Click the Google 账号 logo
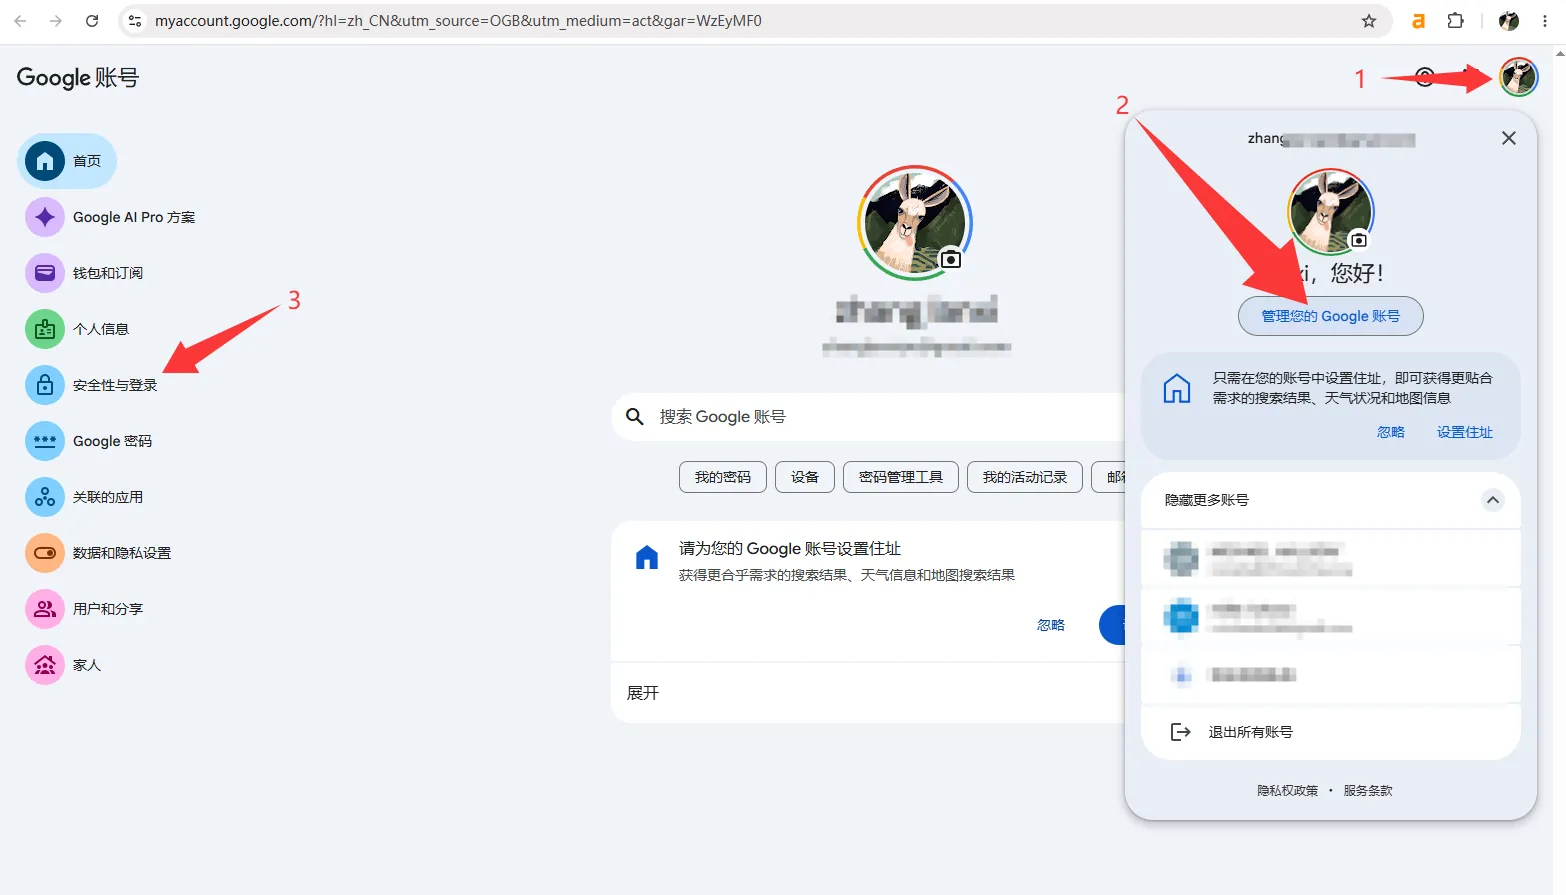This screenshot has height=895, width=1566. pyautogui.click(x=78, y=77)
